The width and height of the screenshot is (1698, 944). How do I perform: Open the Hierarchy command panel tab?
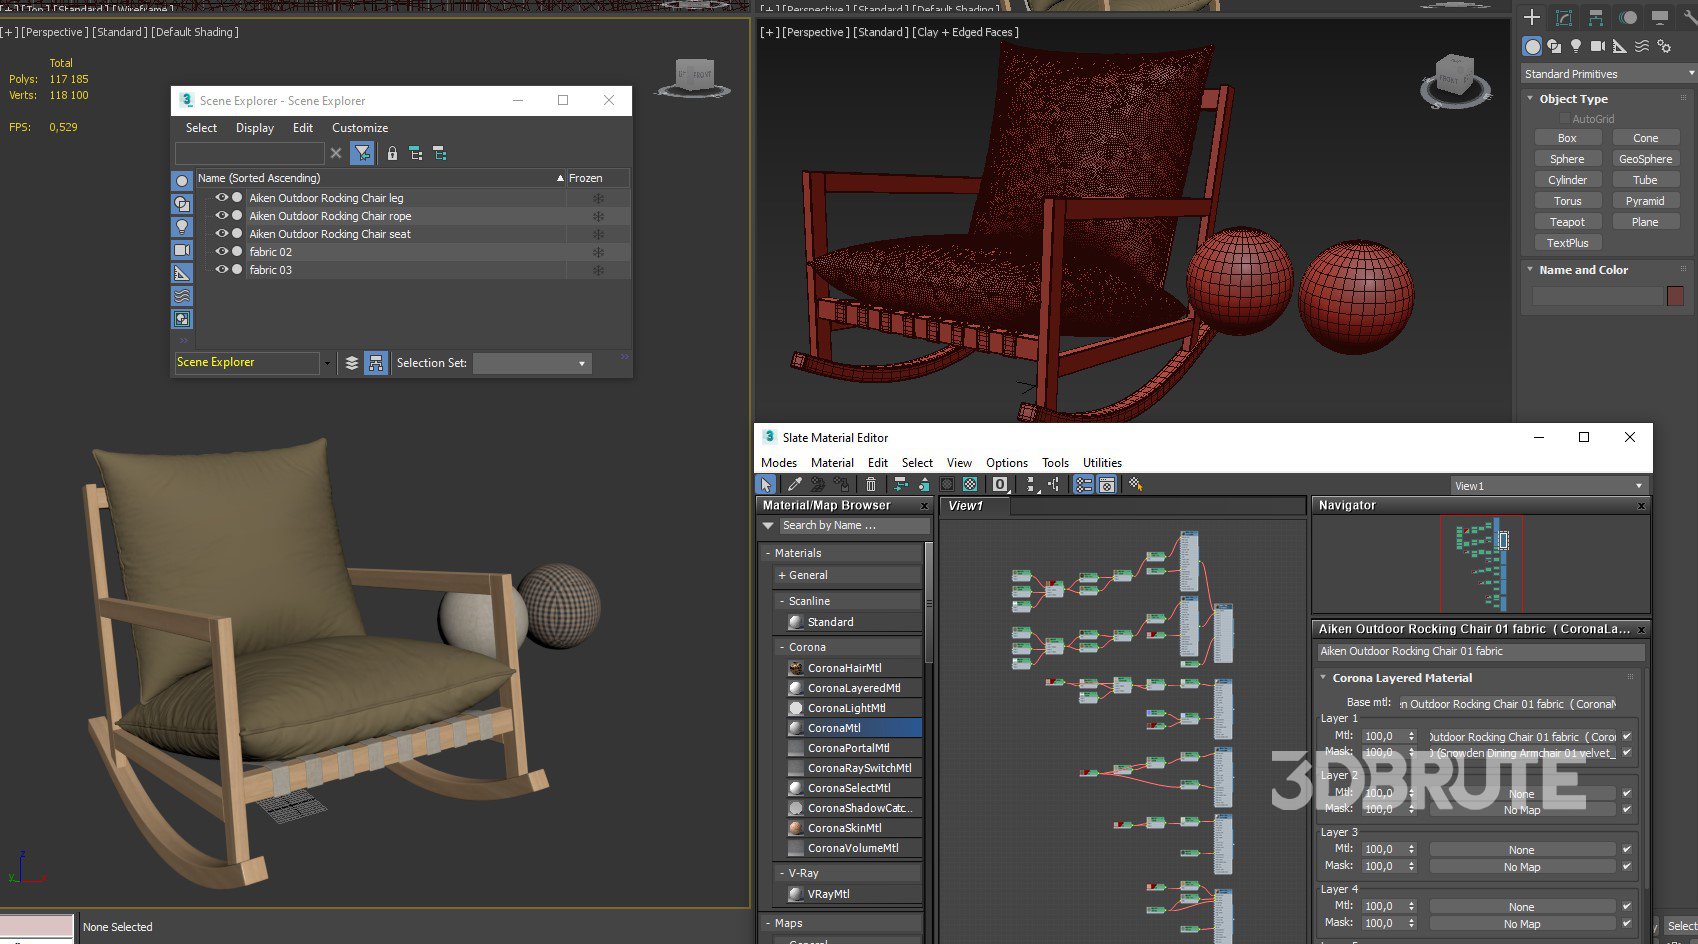click(x=1596, y=18)
